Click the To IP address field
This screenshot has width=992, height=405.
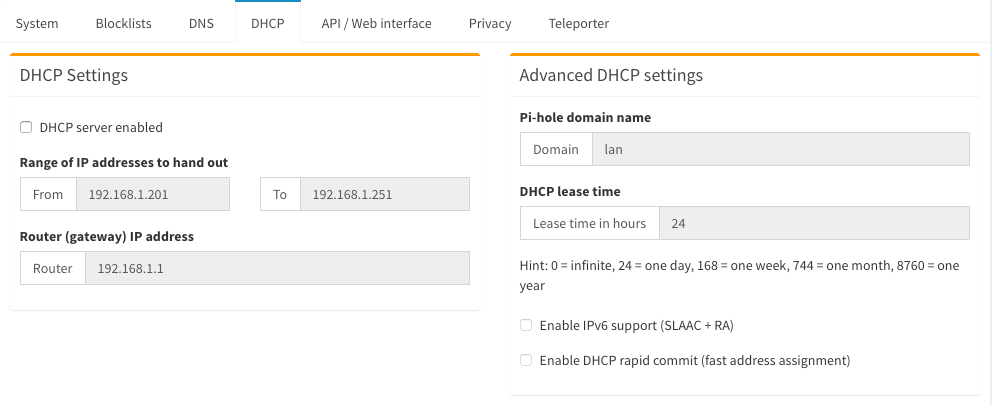coord(385,194)
